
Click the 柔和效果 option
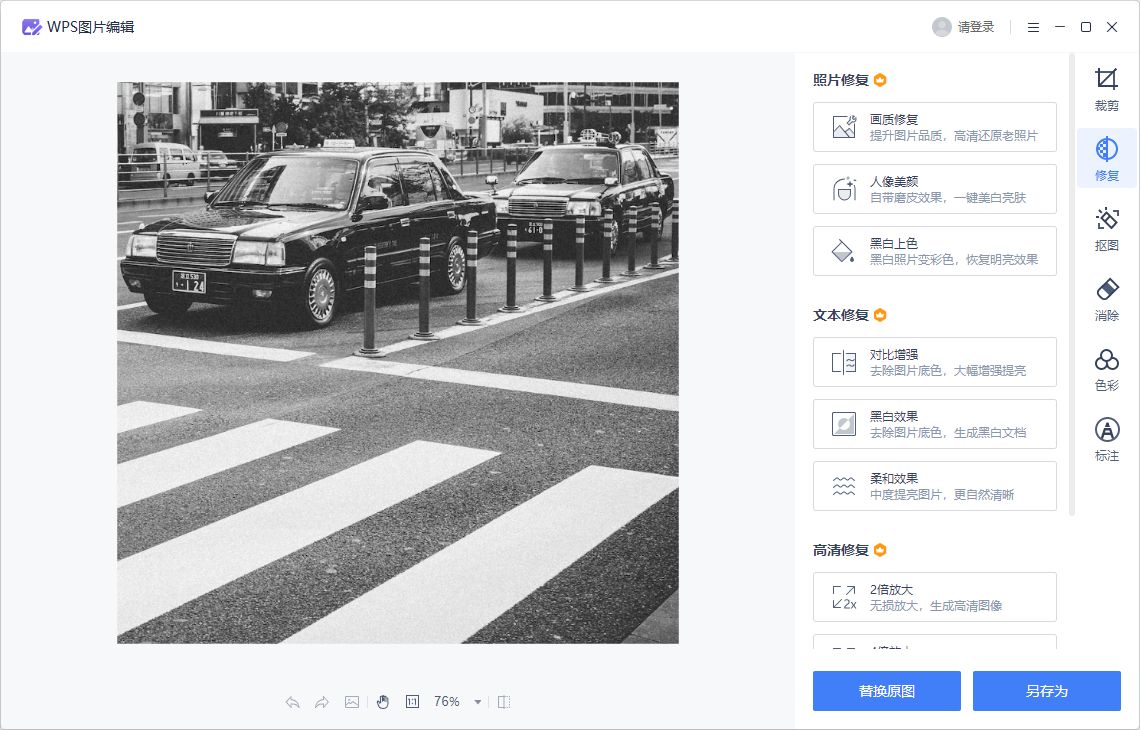coord(934,486)
